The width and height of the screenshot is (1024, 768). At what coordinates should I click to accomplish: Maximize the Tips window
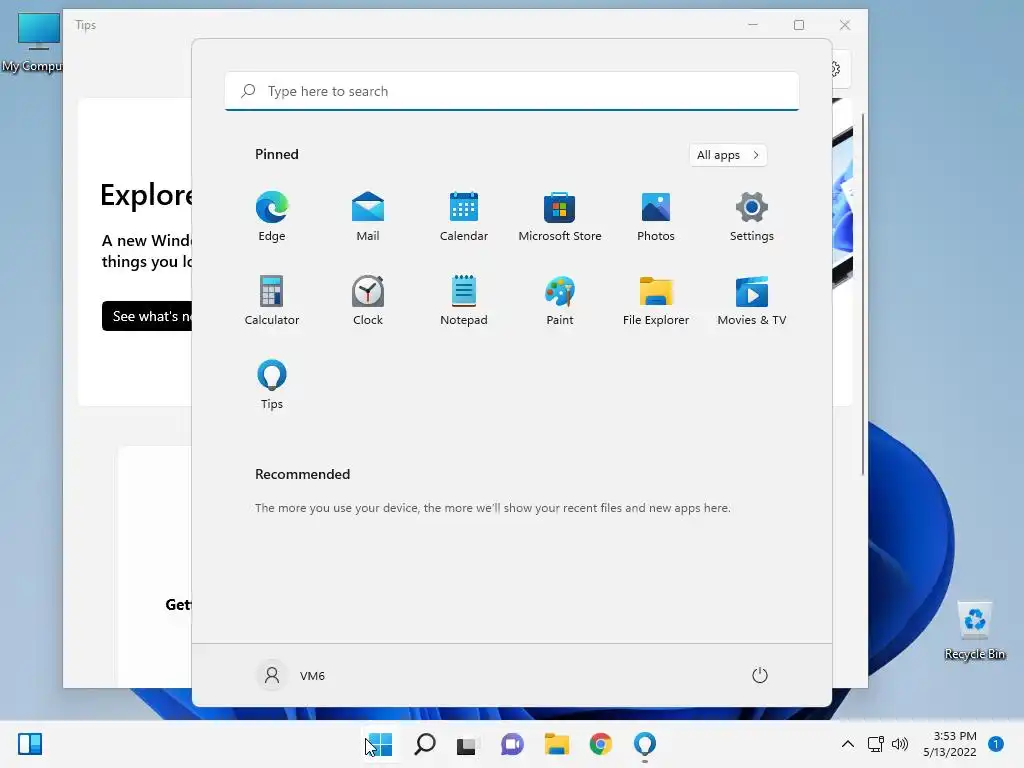pos(799,25)
